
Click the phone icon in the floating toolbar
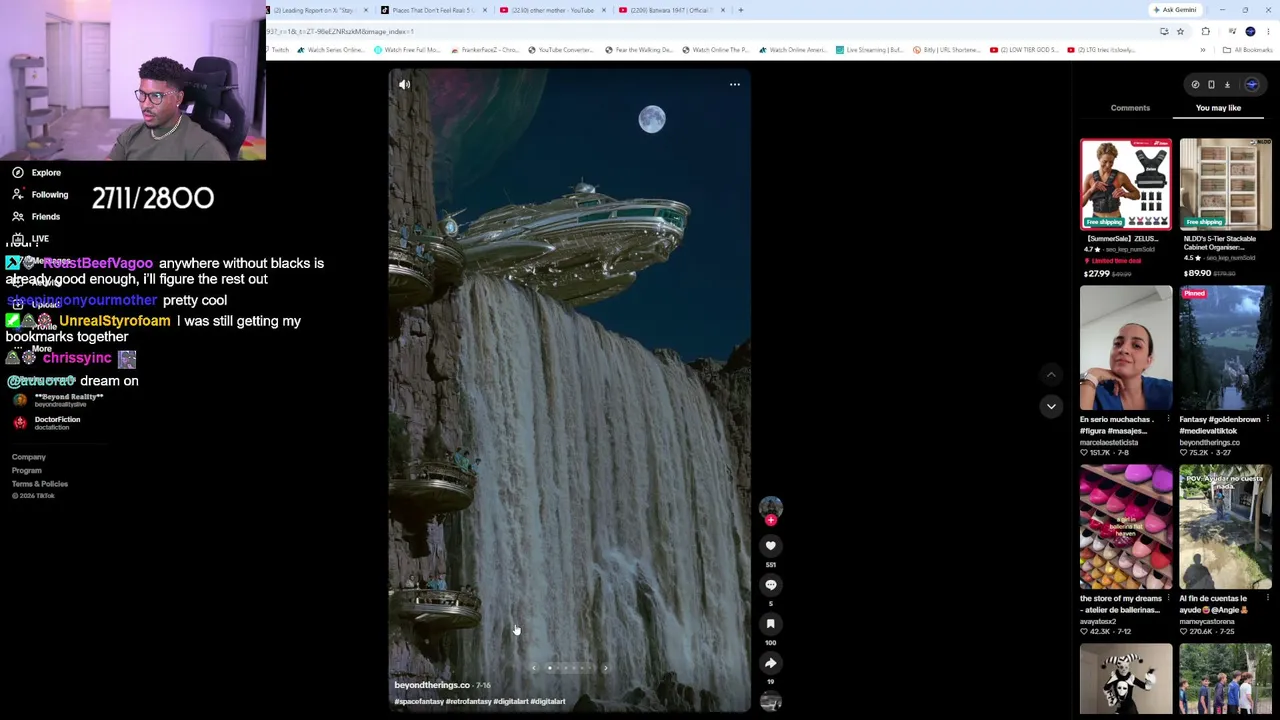point(1211,85)
